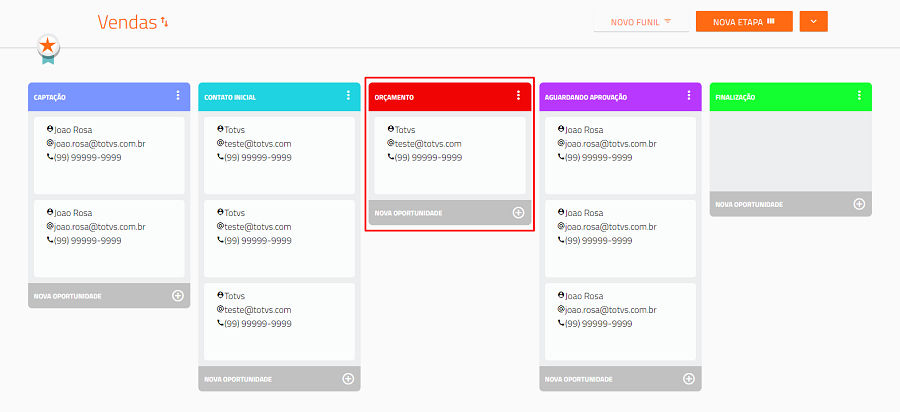Viewport: 900px width, 412px height.
Task: Open the Totvs card in Orçamento column
Action: tap(450, 156)
